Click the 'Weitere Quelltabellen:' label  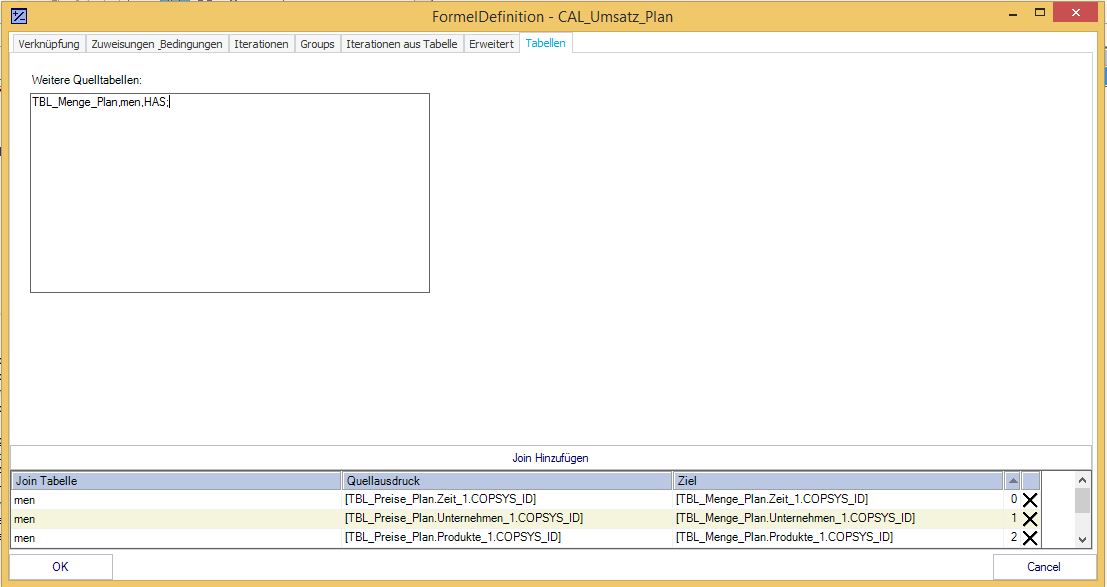(x=87, y=80)
